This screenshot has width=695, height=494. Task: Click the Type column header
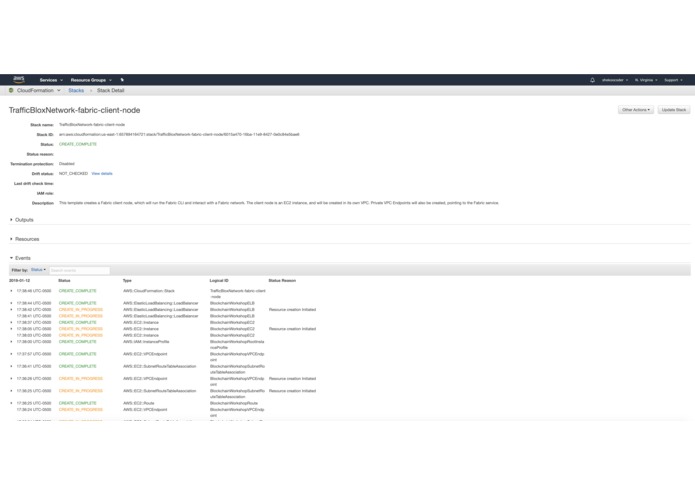pyautogui.click(x=127, y=281)
